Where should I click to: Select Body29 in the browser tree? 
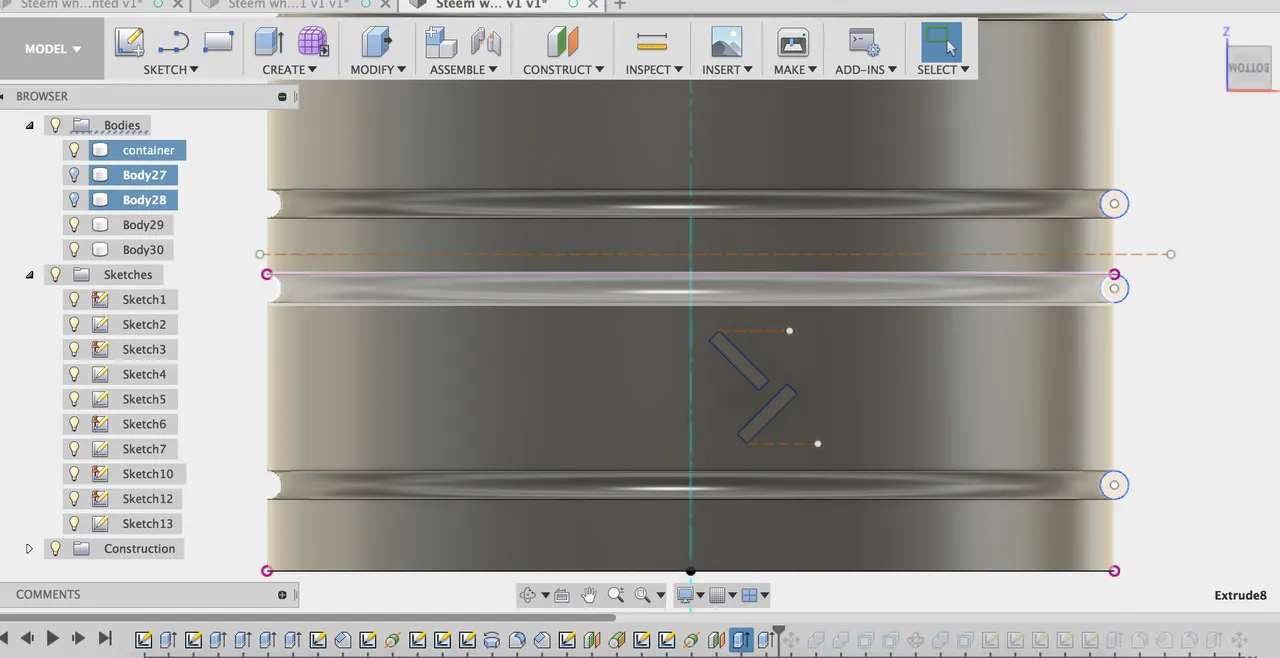click(x=143, y=225)
